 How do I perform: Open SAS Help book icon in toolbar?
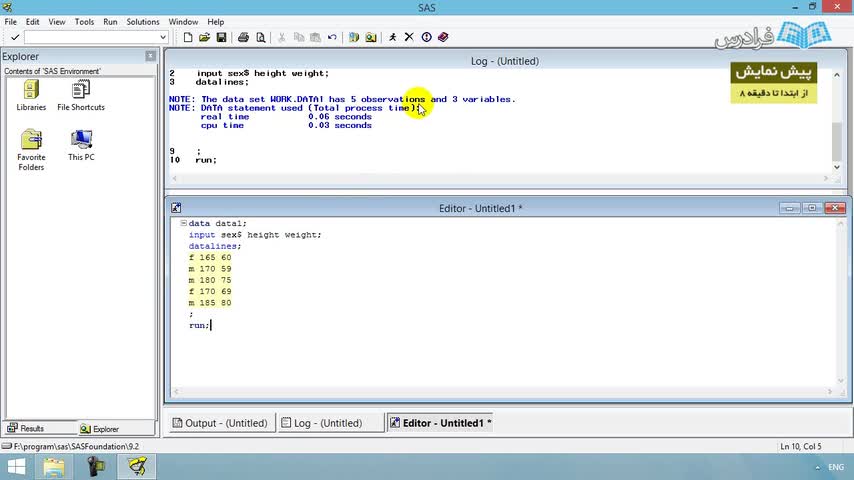443,37
